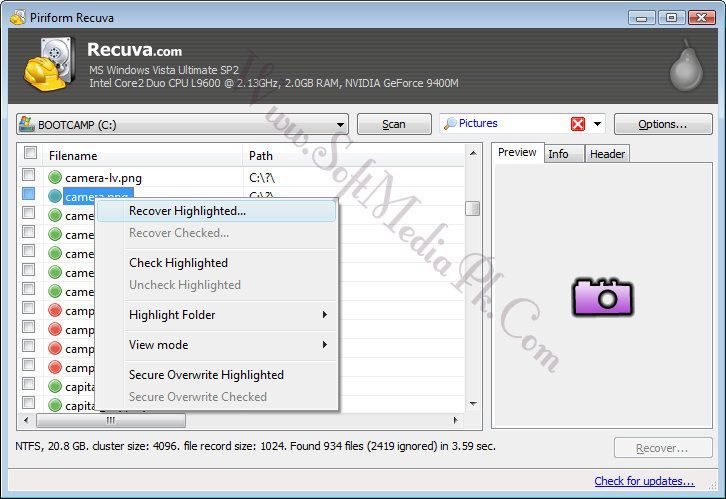Click the vertical scrollbar thumb

(x=472, y=208)
